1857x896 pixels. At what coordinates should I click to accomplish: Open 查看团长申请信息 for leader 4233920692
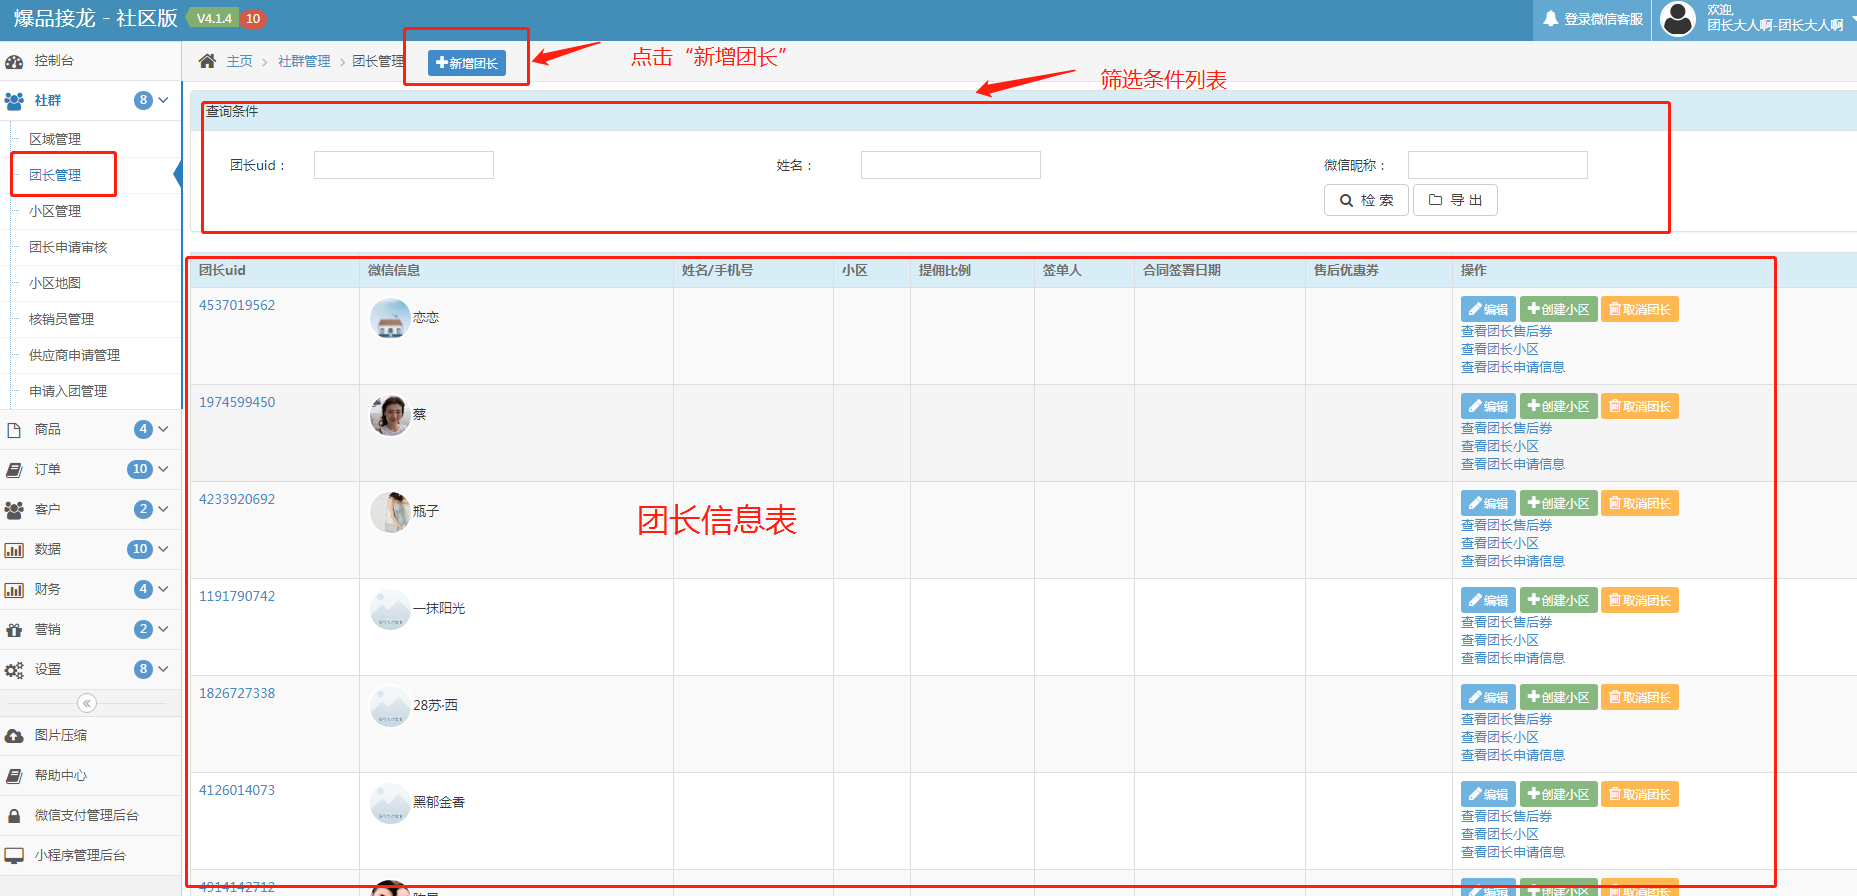[1513, 562]
